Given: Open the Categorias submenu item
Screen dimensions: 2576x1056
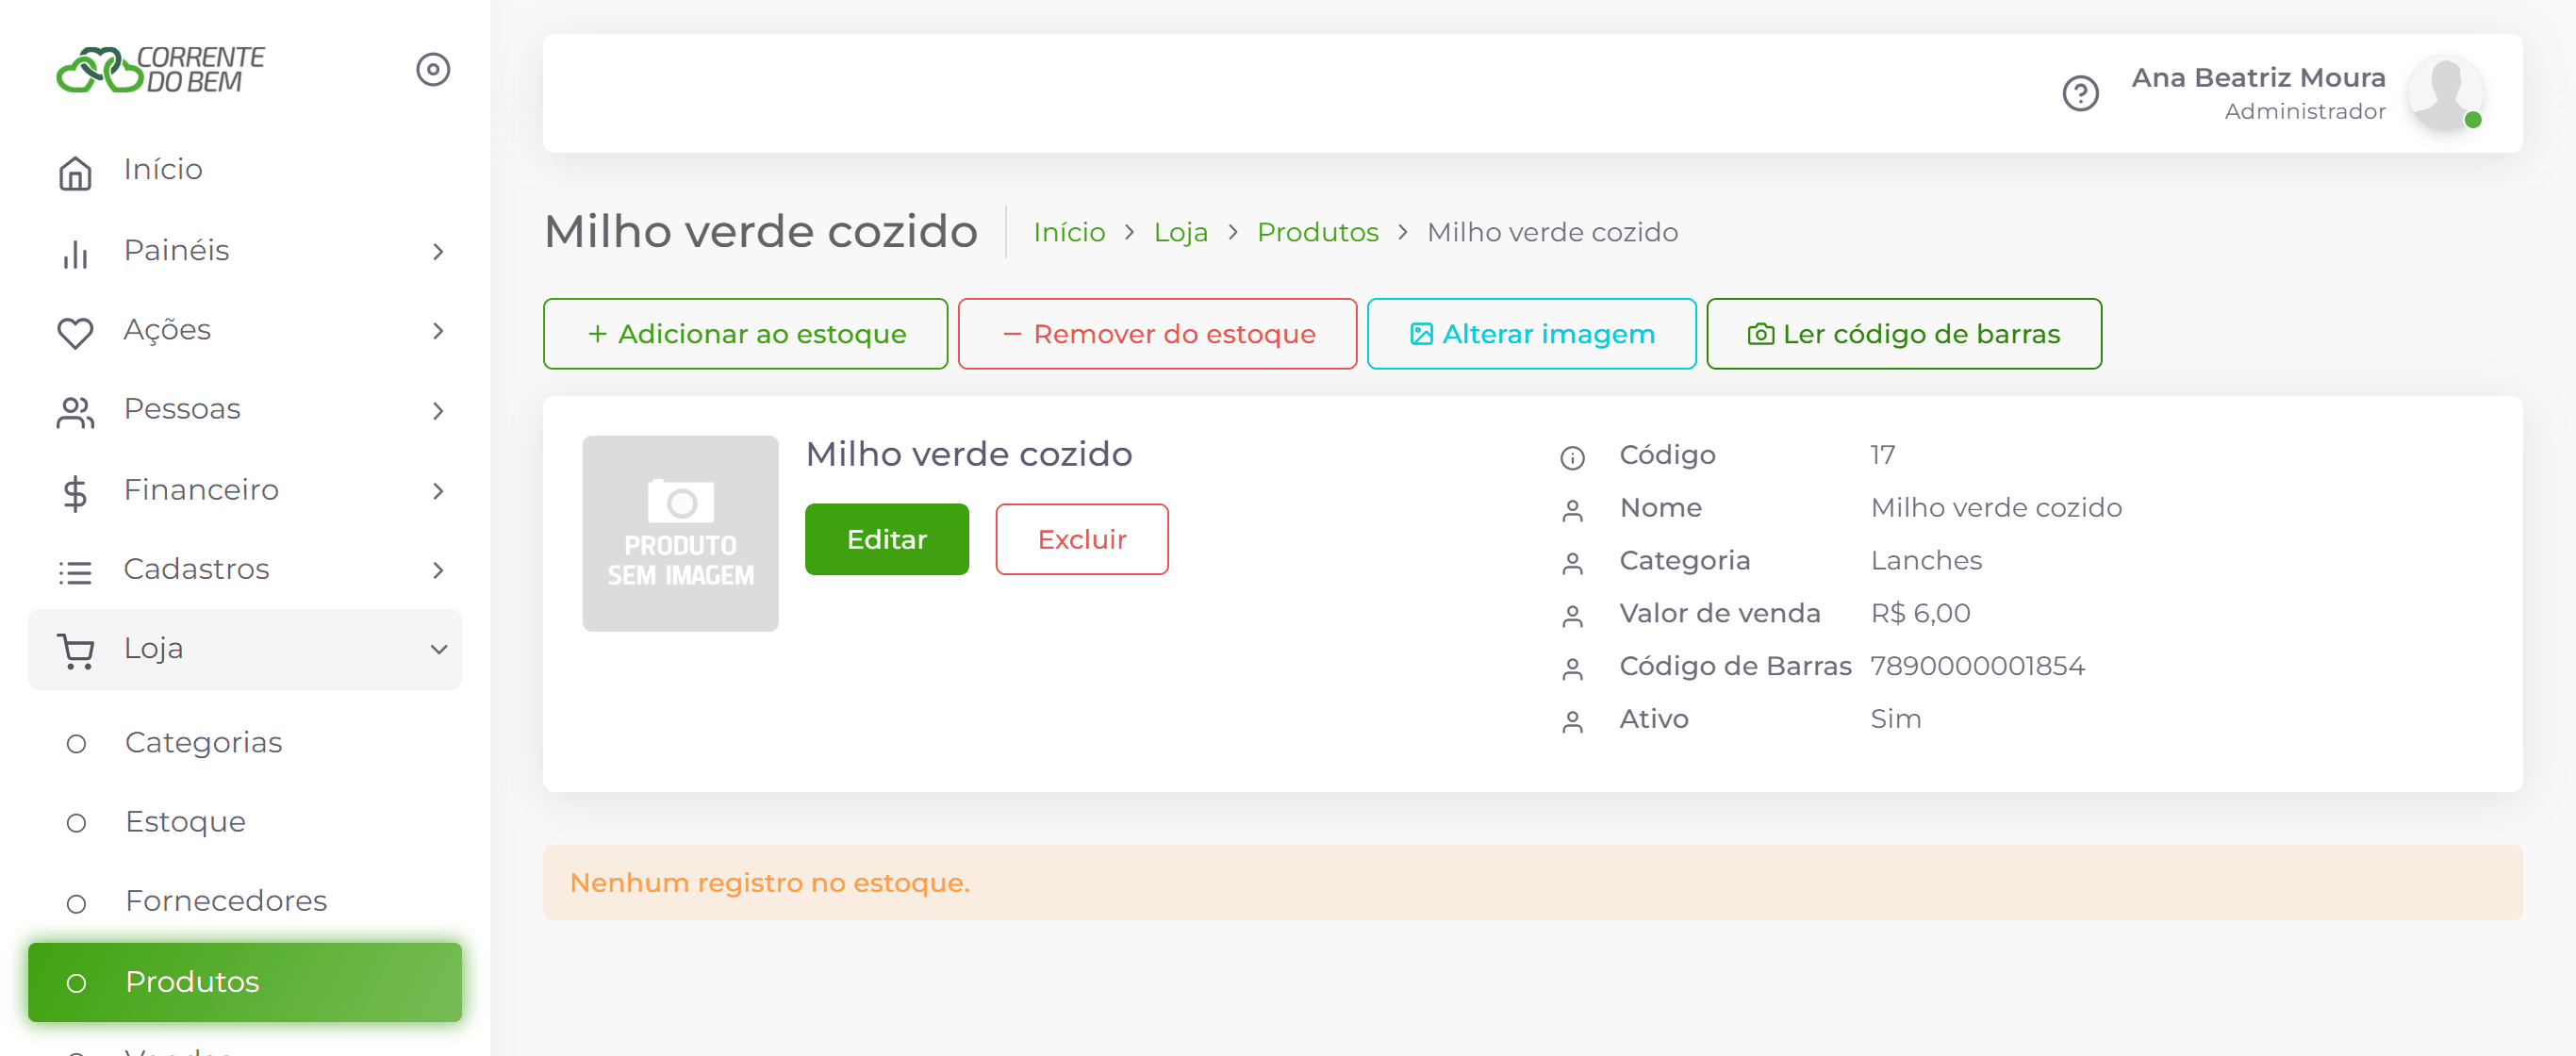Looking at the screenshot, I should (245, 742).
